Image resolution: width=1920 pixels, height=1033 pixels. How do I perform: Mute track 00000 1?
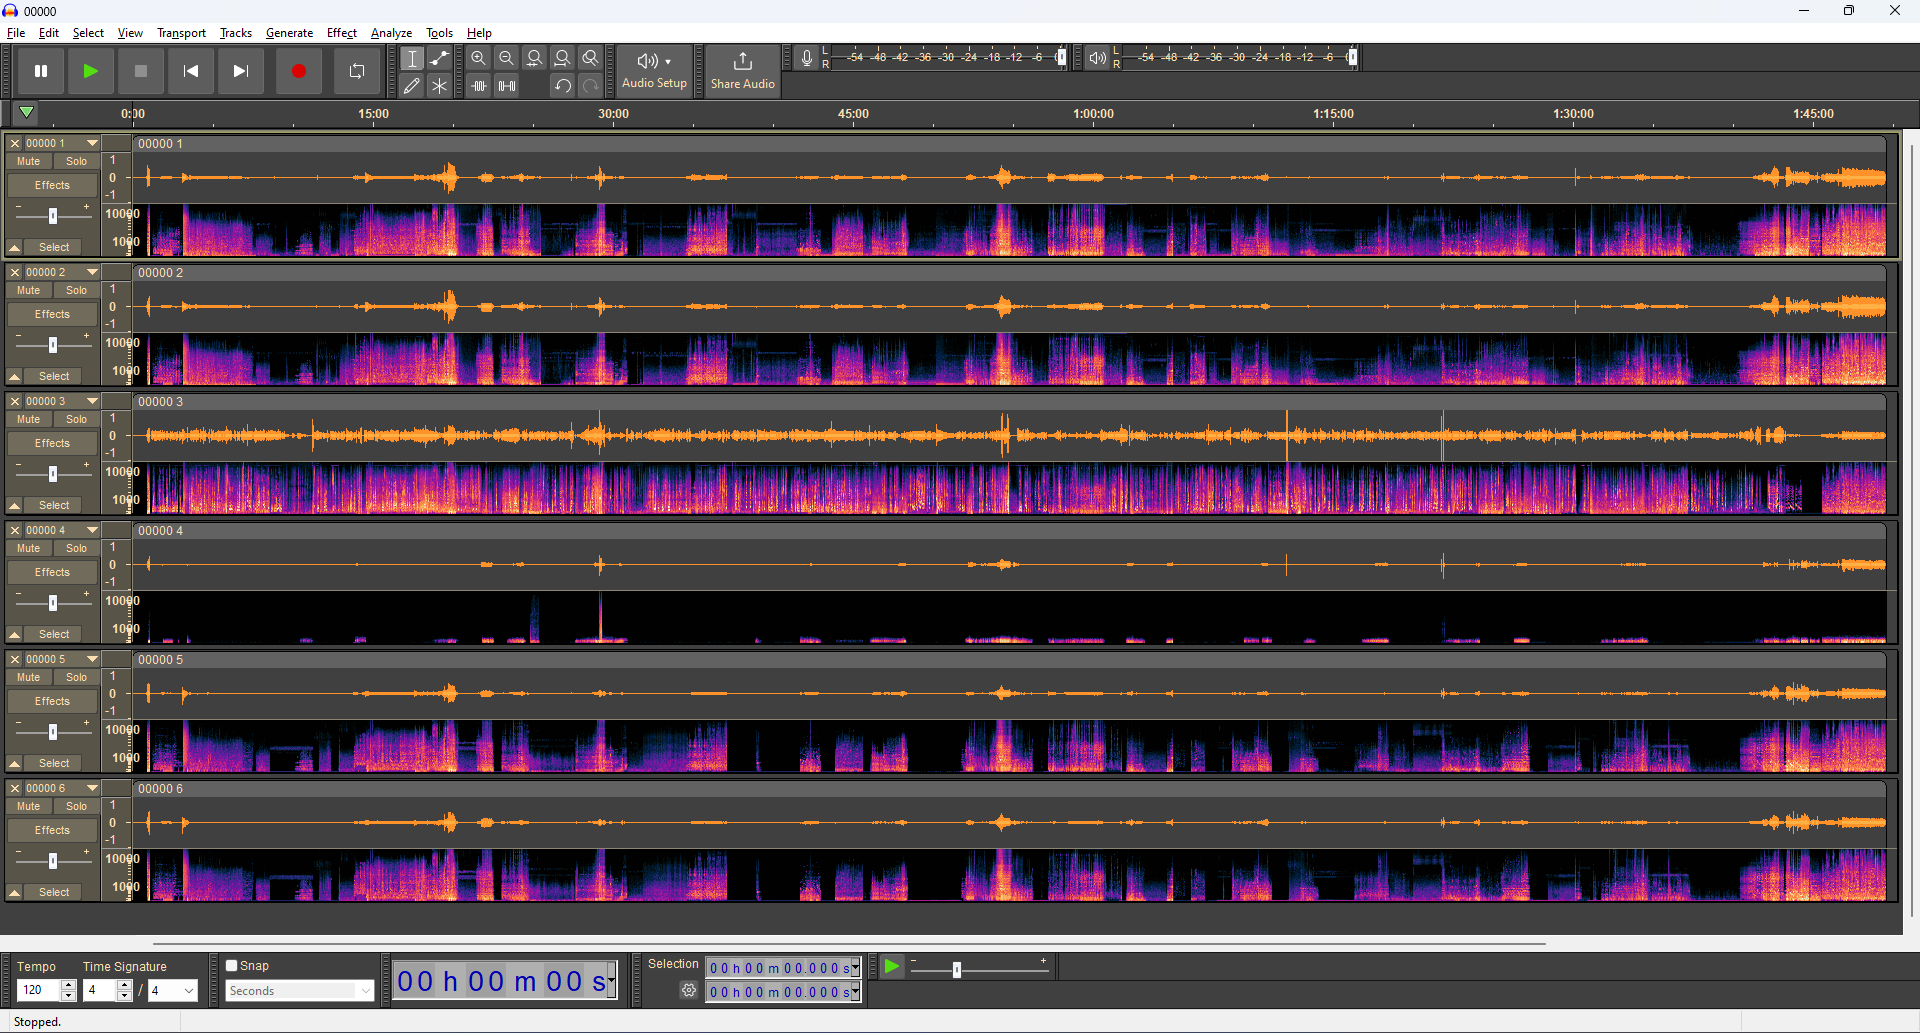[29, 161]
